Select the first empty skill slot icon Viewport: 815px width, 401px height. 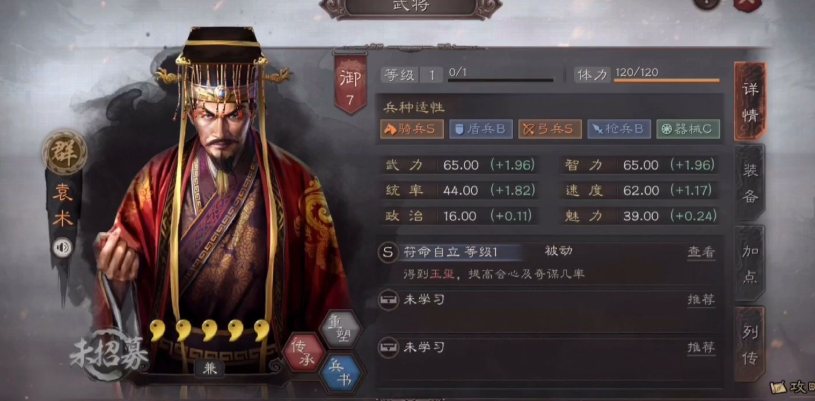[388, 300]
